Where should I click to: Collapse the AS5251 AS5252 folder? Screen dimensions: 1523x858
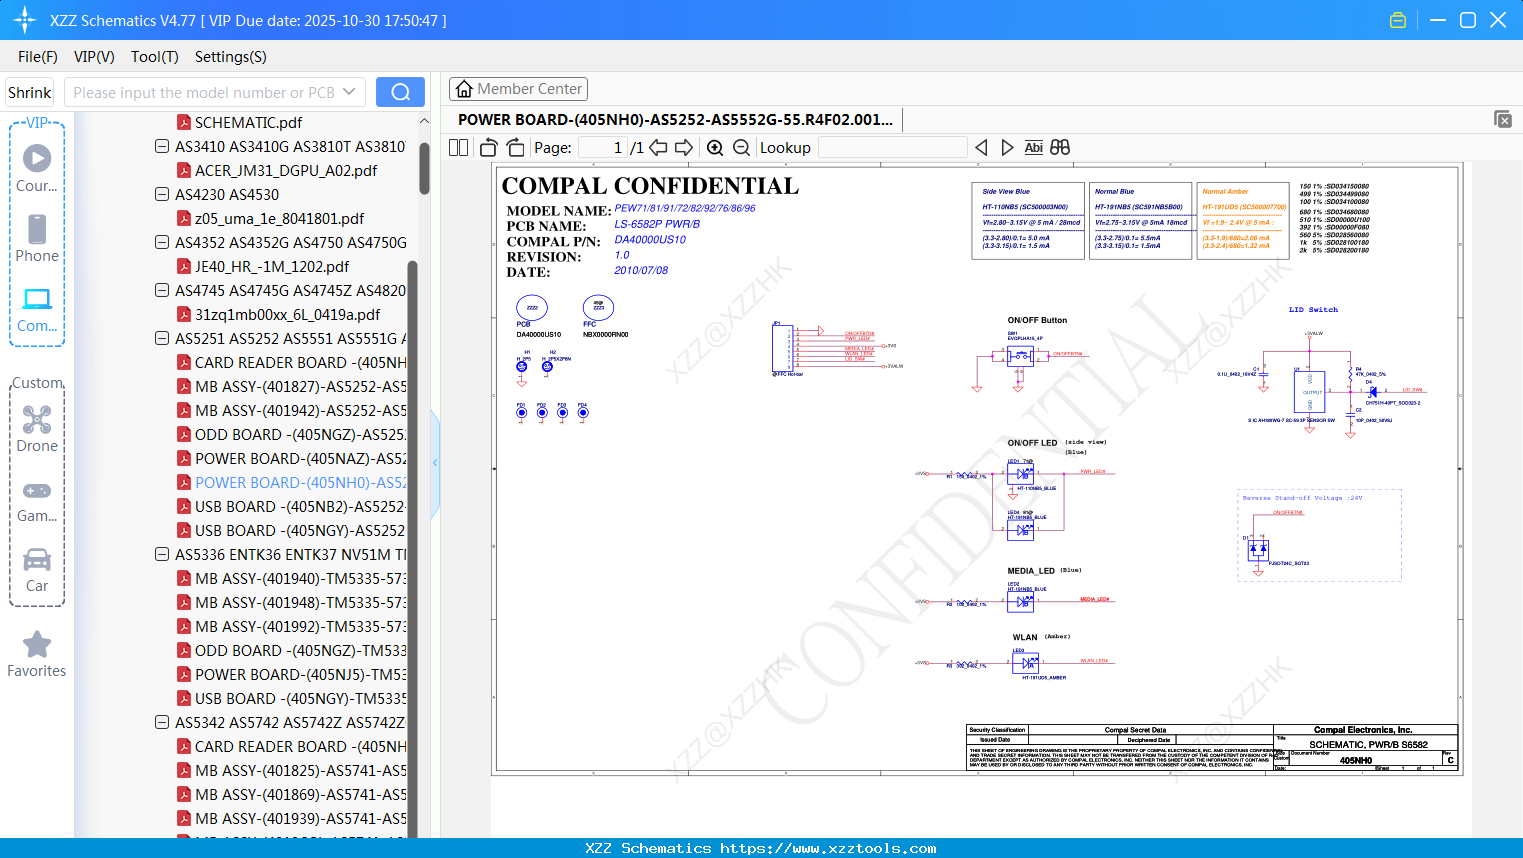pyautogui.click(x=162, y=338)
